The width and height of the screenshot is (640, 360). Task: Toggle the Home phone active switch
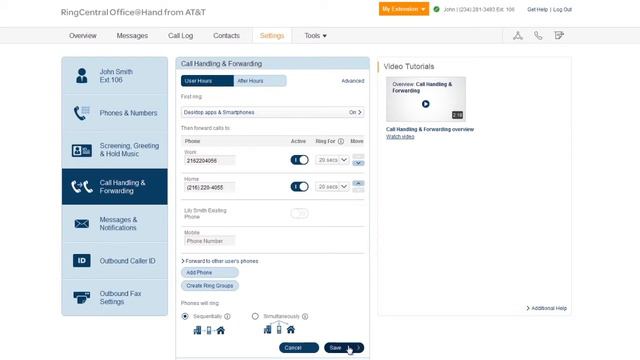tap(300, 187)
